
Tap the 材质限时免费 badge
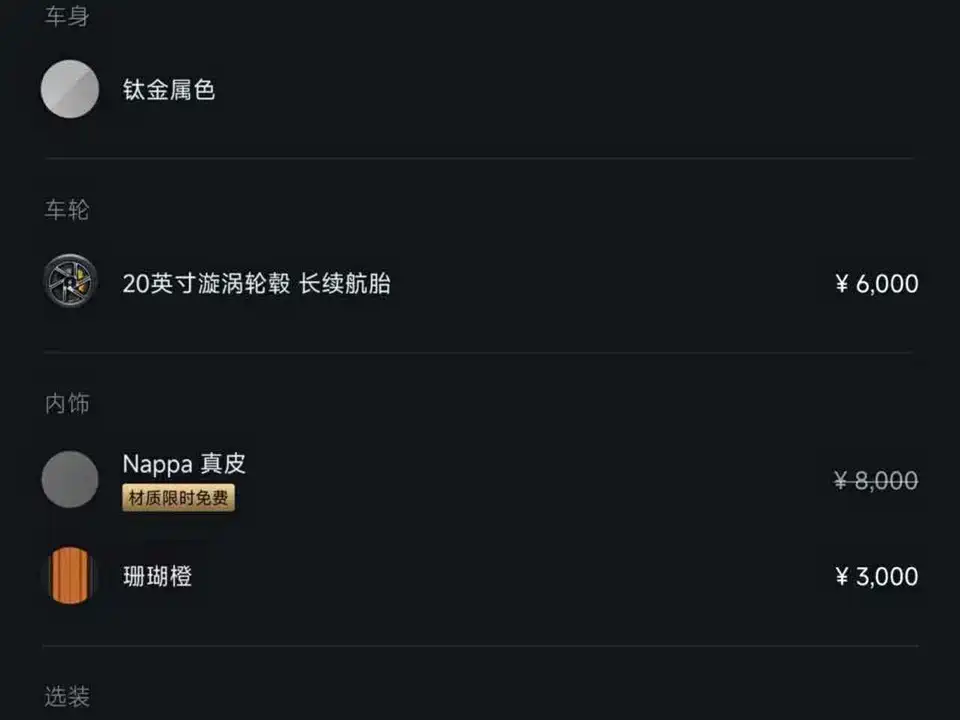179,497
